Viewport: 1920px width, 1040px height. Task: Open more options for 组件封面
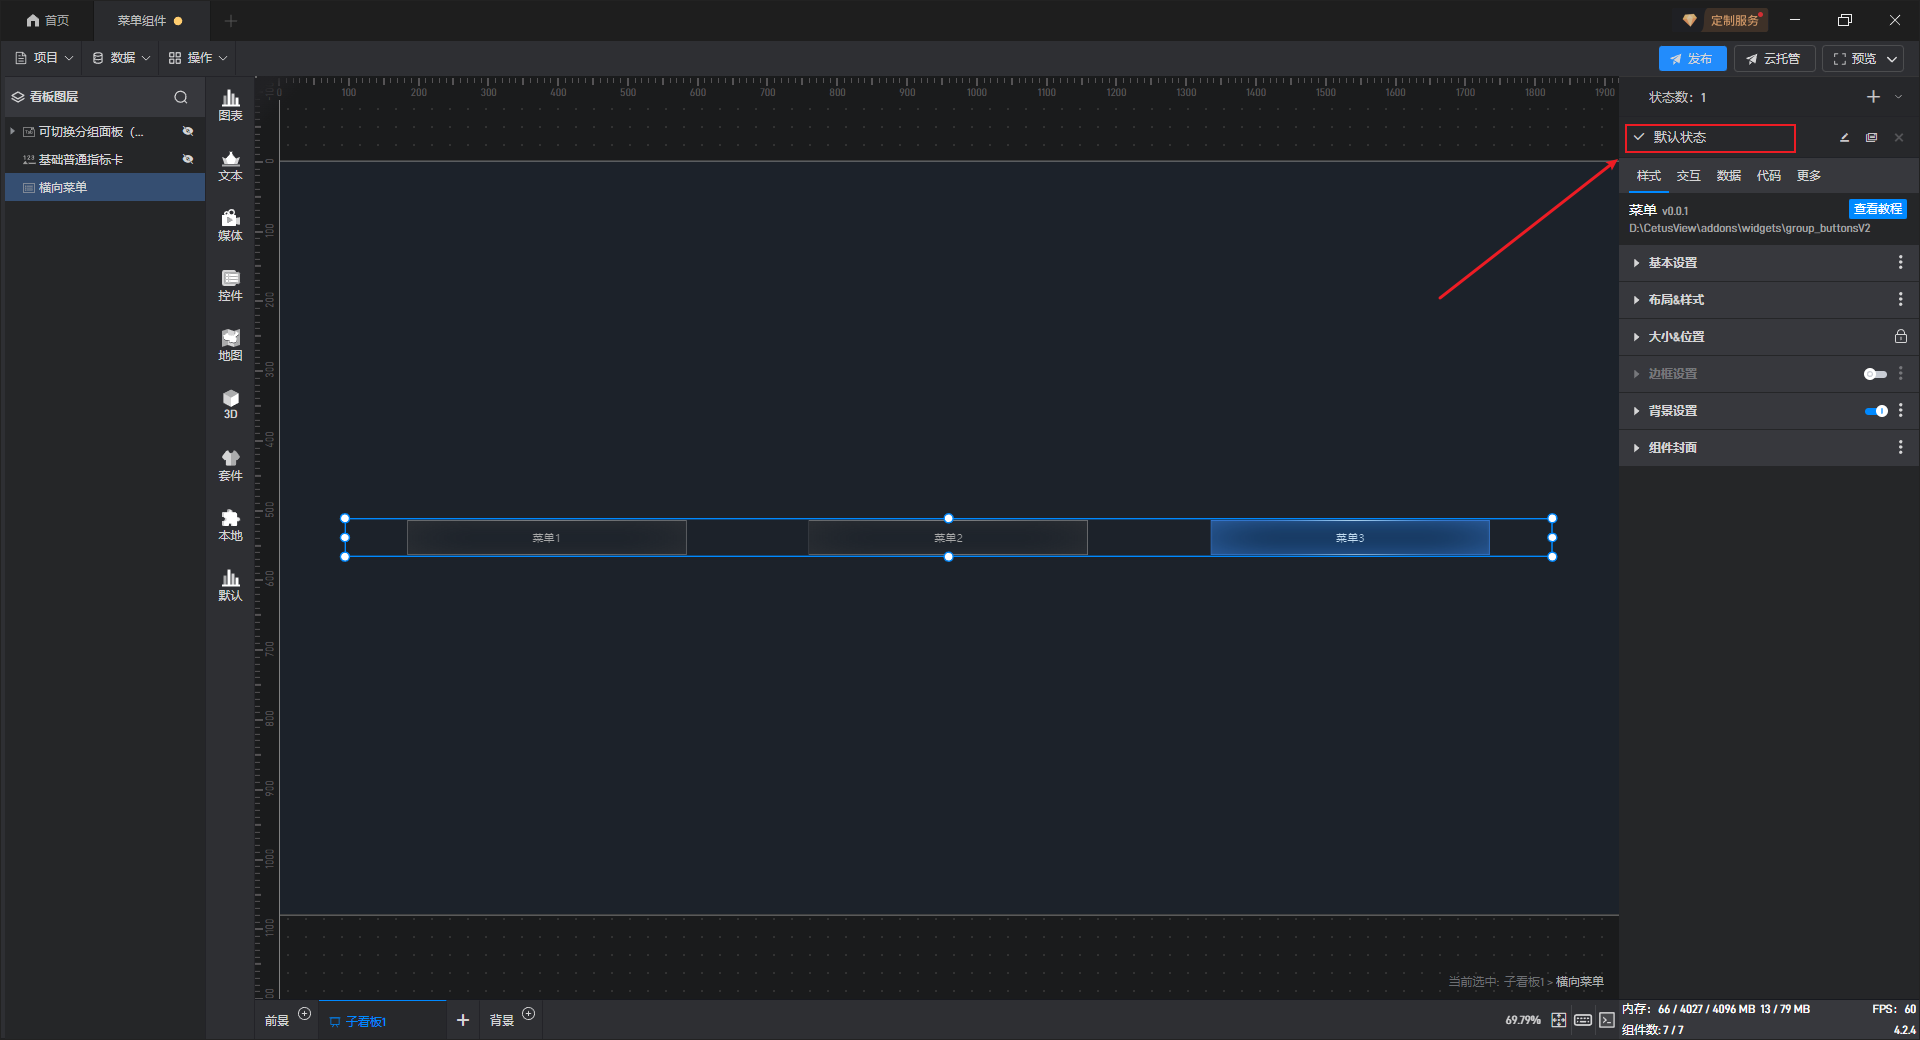(1901, 448)
